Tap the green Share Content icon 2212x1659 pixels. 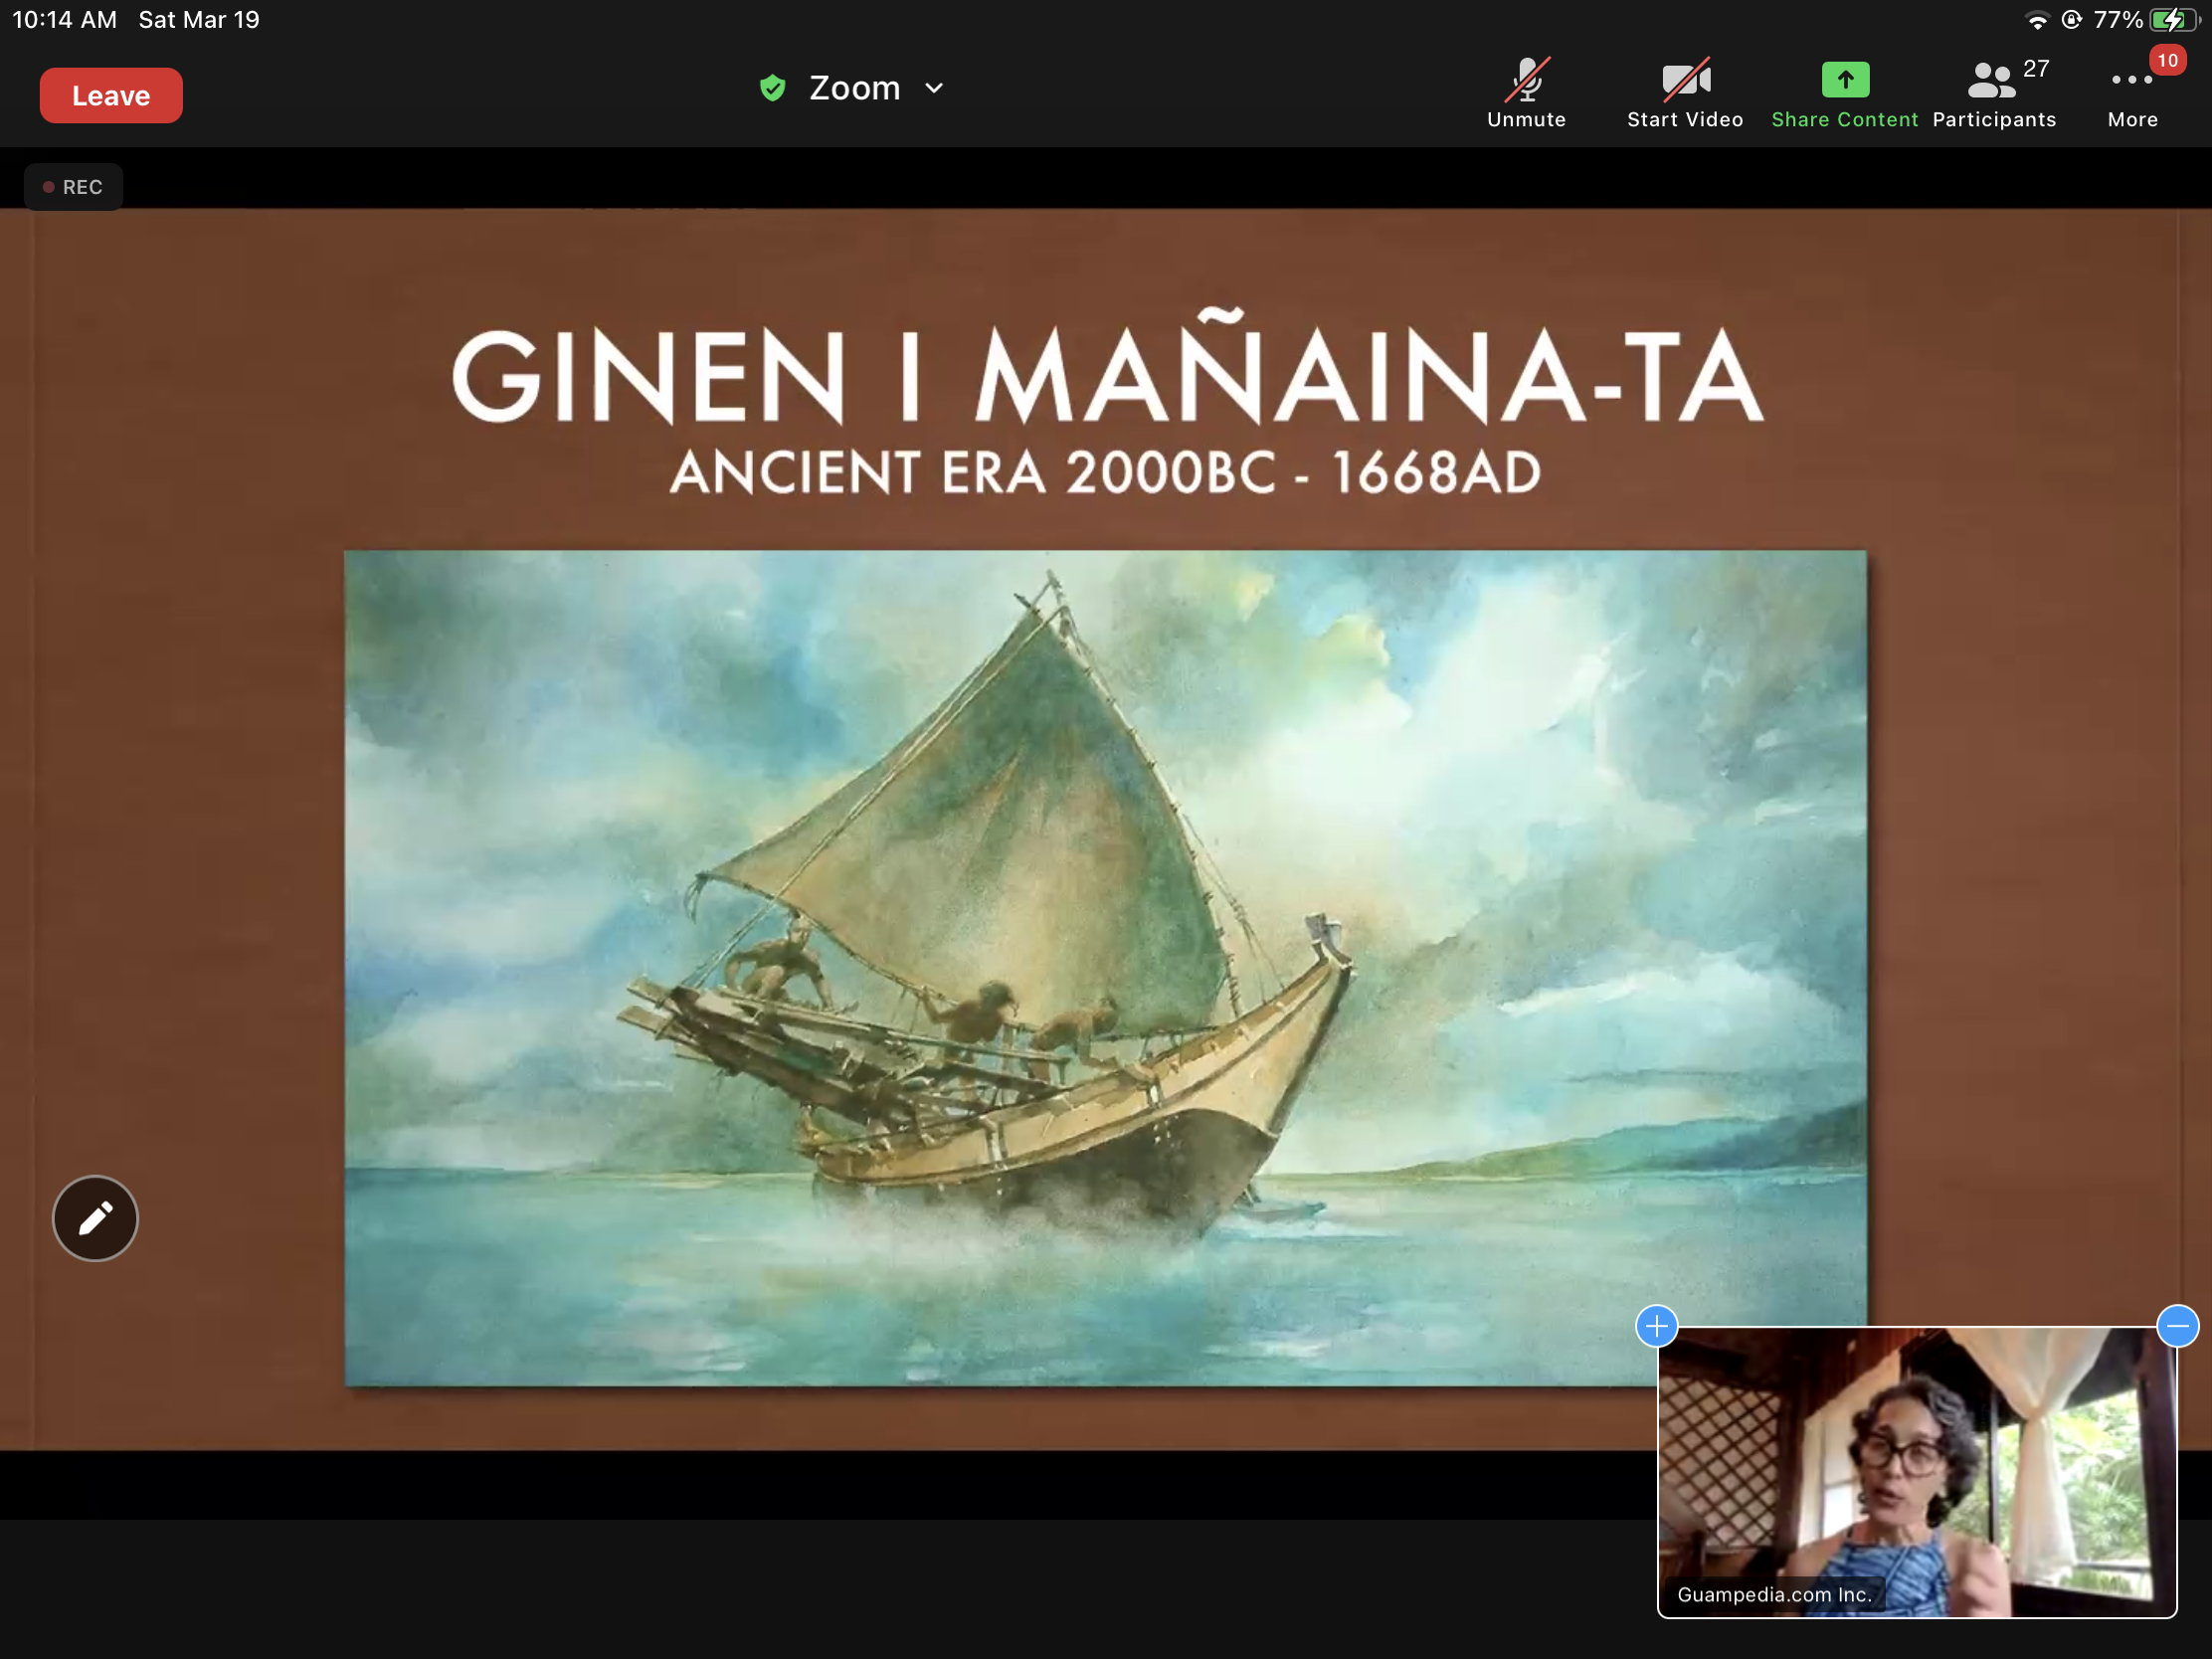(1845, 80)
